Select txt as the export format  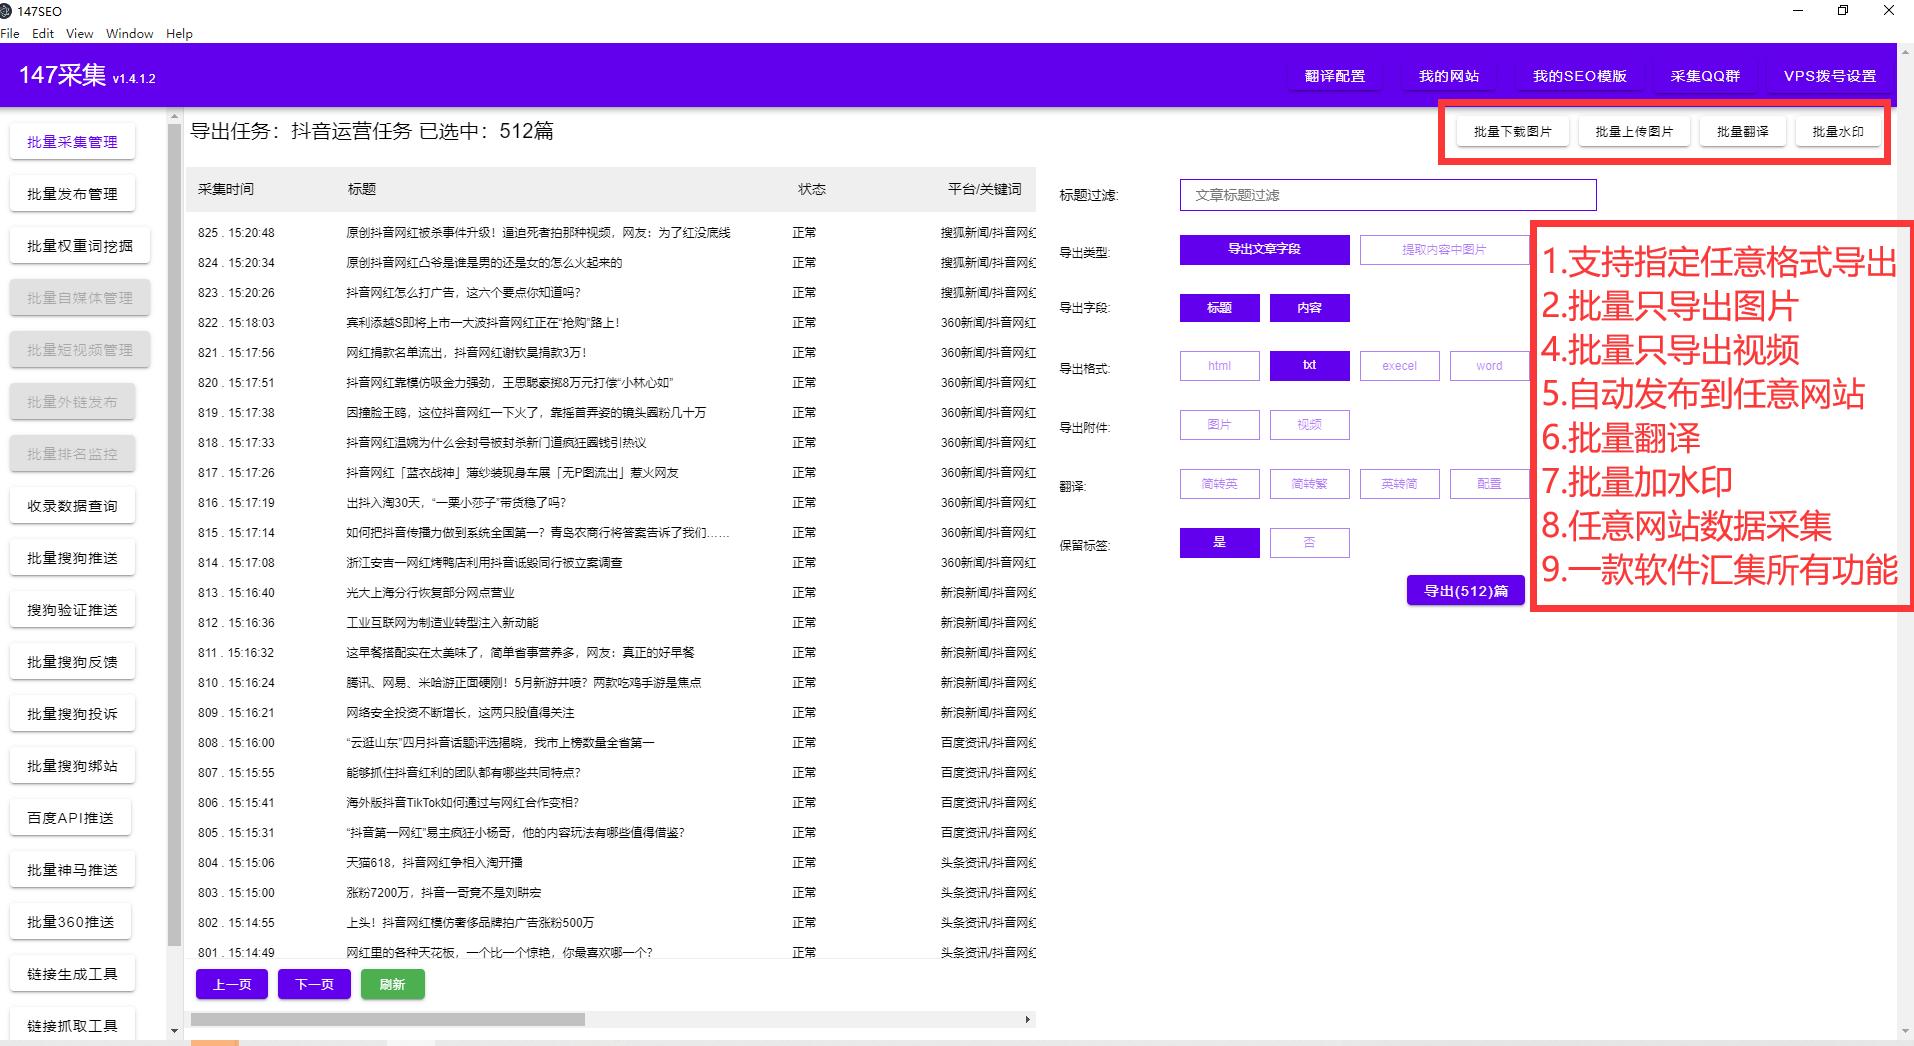pyautogui.click(x=1308, y=365)
